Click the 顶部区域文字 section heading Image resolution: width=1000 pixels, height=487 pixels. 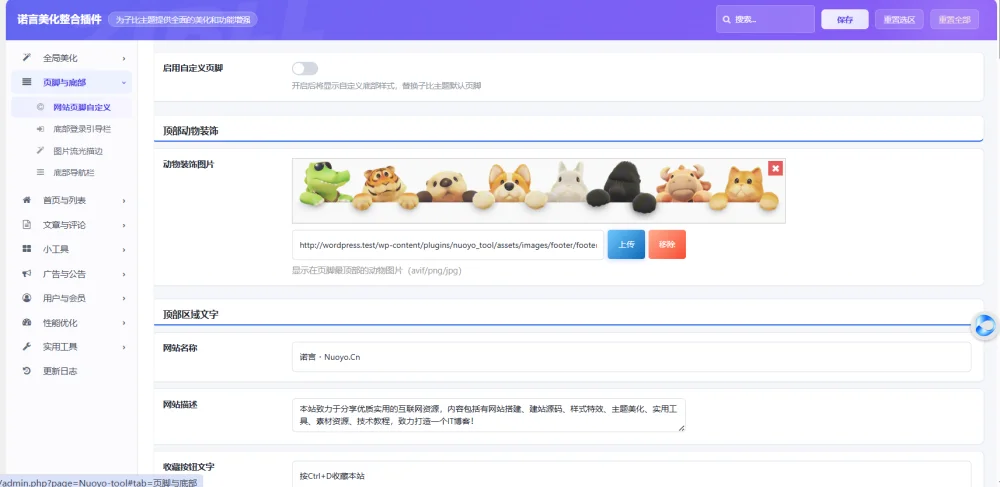pos(191,314)
